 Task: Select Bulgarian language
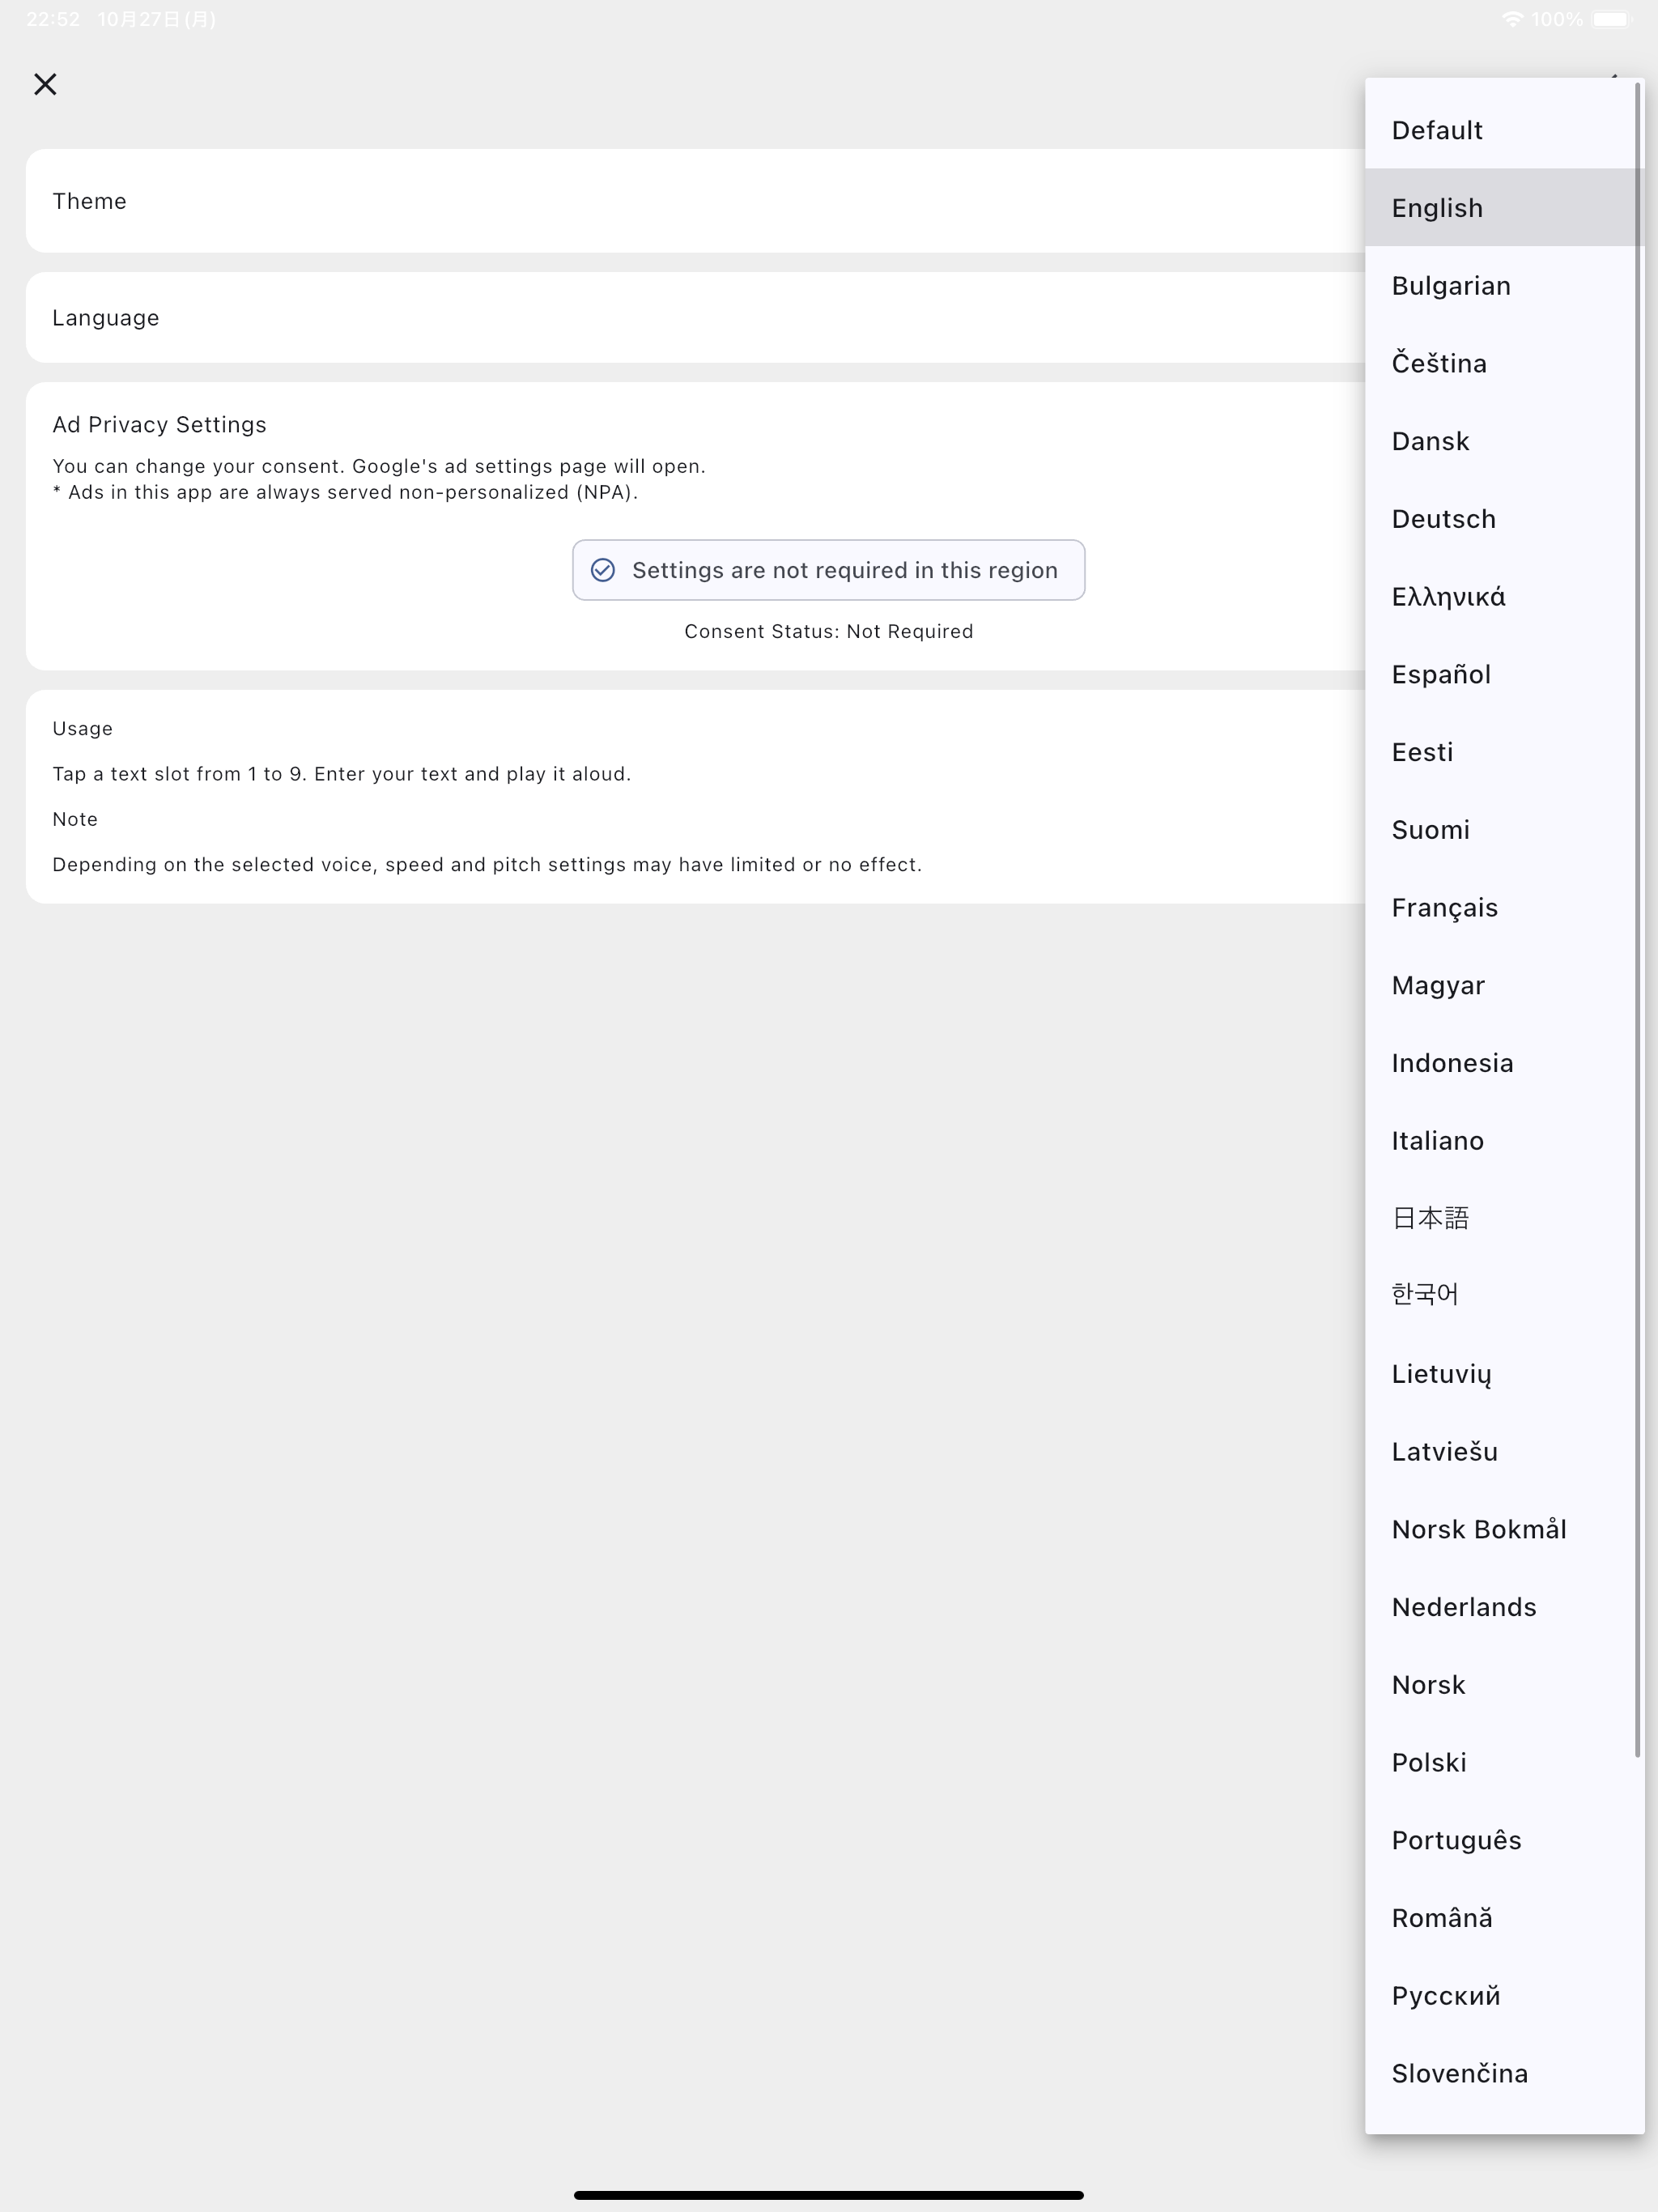[1504, 286]
